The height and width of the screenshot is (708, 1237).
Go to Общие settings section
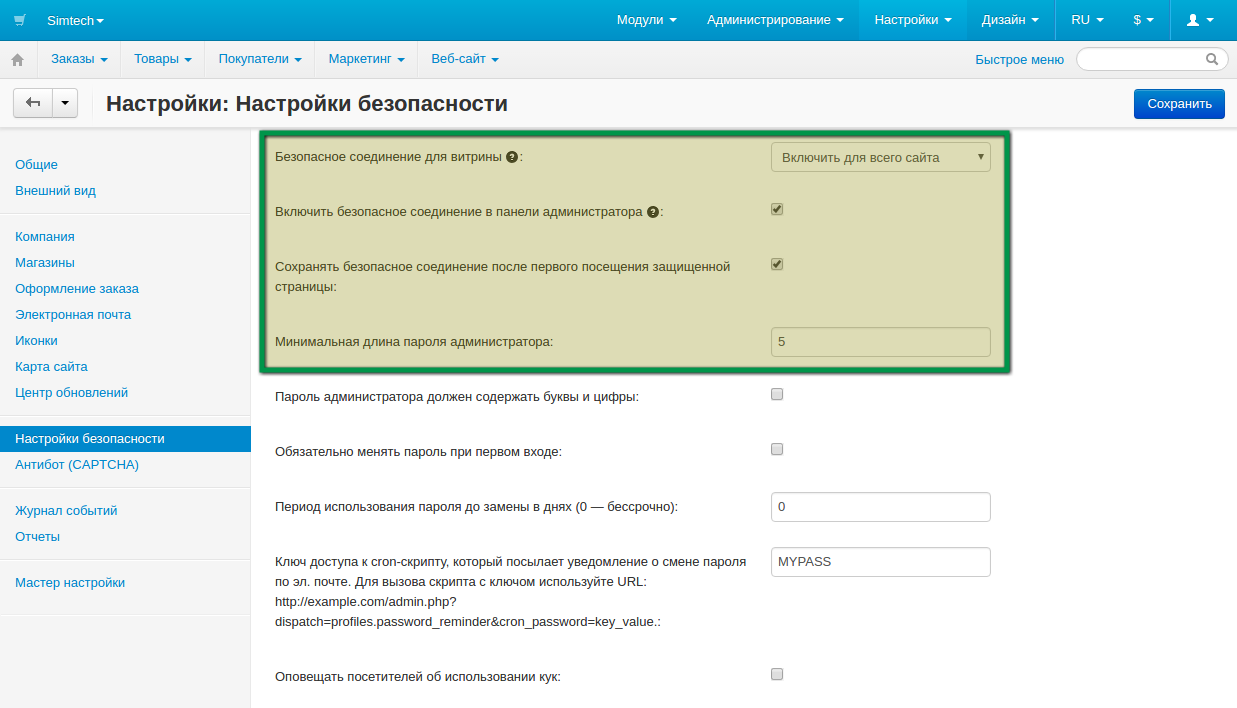[x=36, y=164]
